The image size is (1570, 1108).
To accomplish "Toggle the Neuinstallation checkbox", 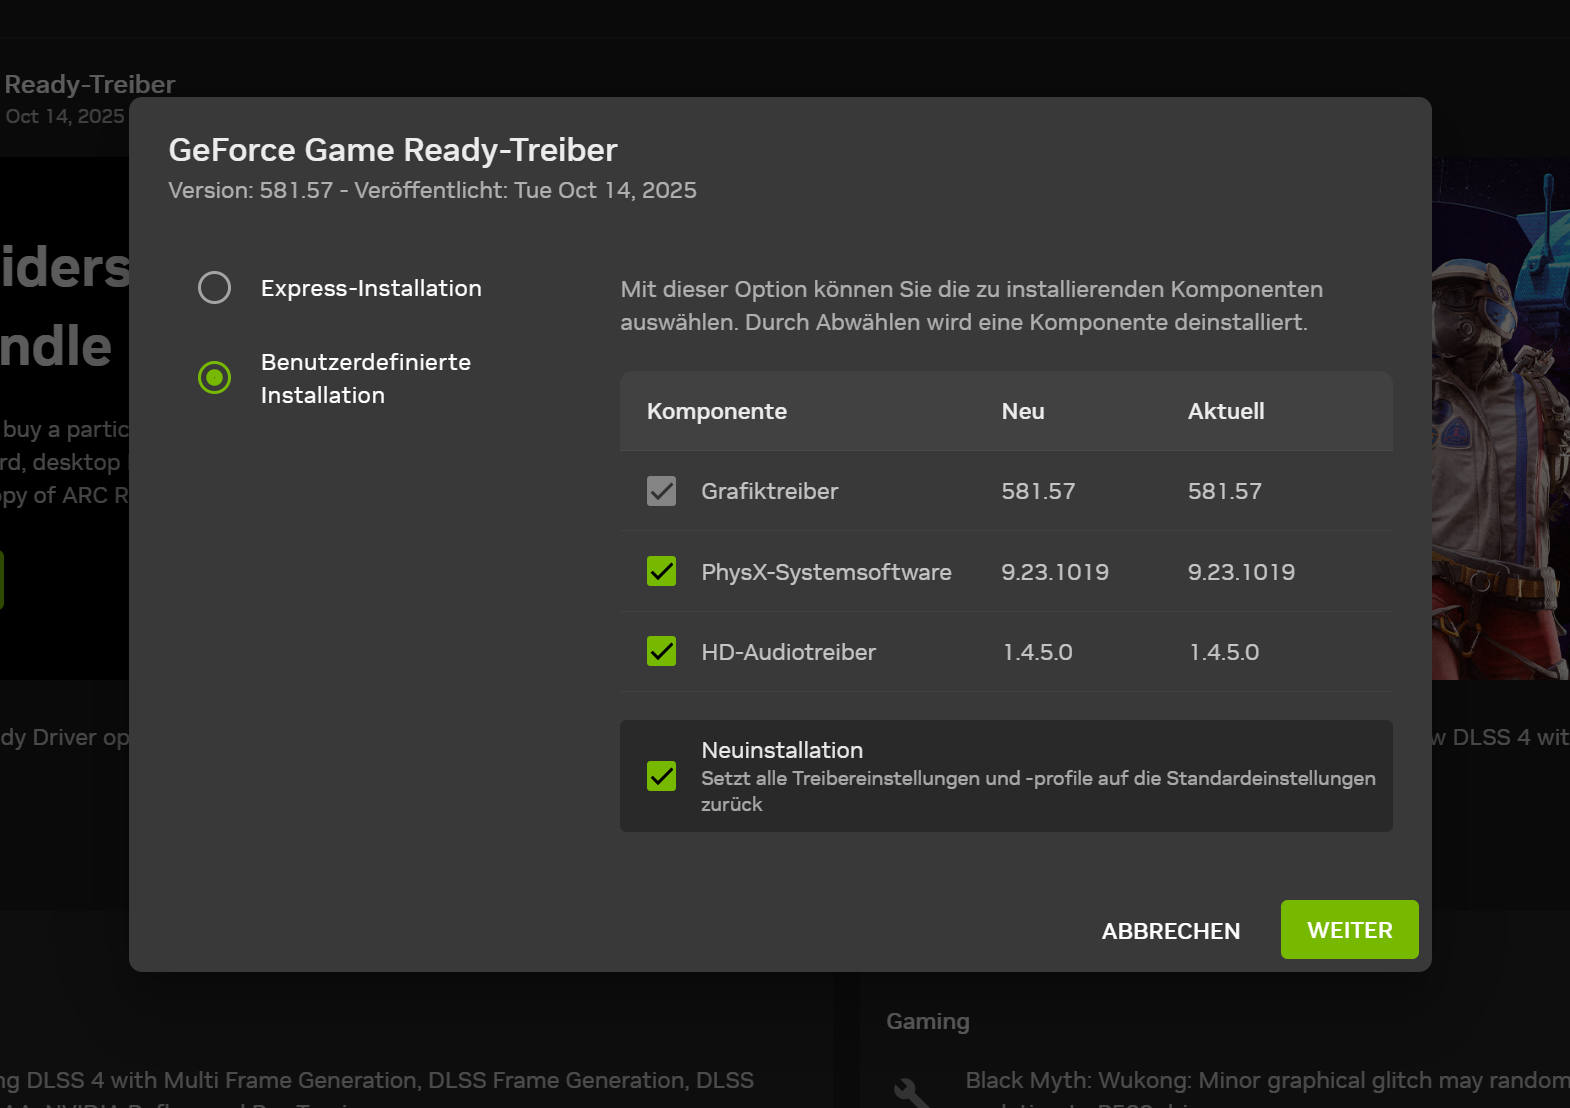I will (x=661, y=776).
